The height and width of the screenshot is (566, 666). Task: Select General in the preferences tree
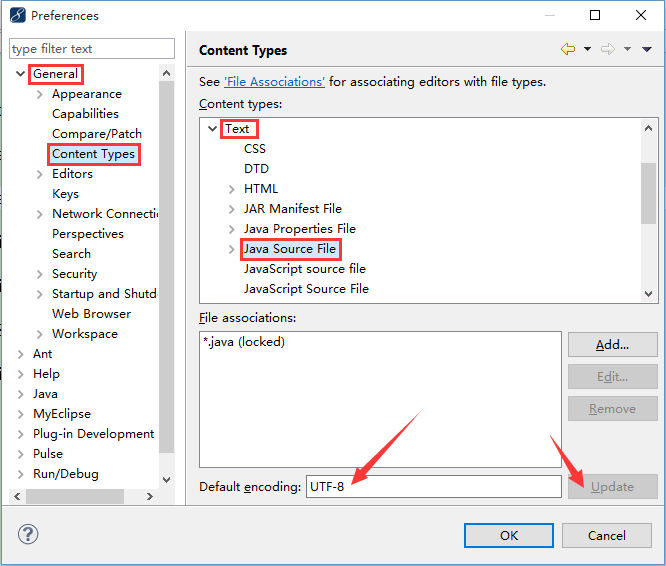[56, 74]
